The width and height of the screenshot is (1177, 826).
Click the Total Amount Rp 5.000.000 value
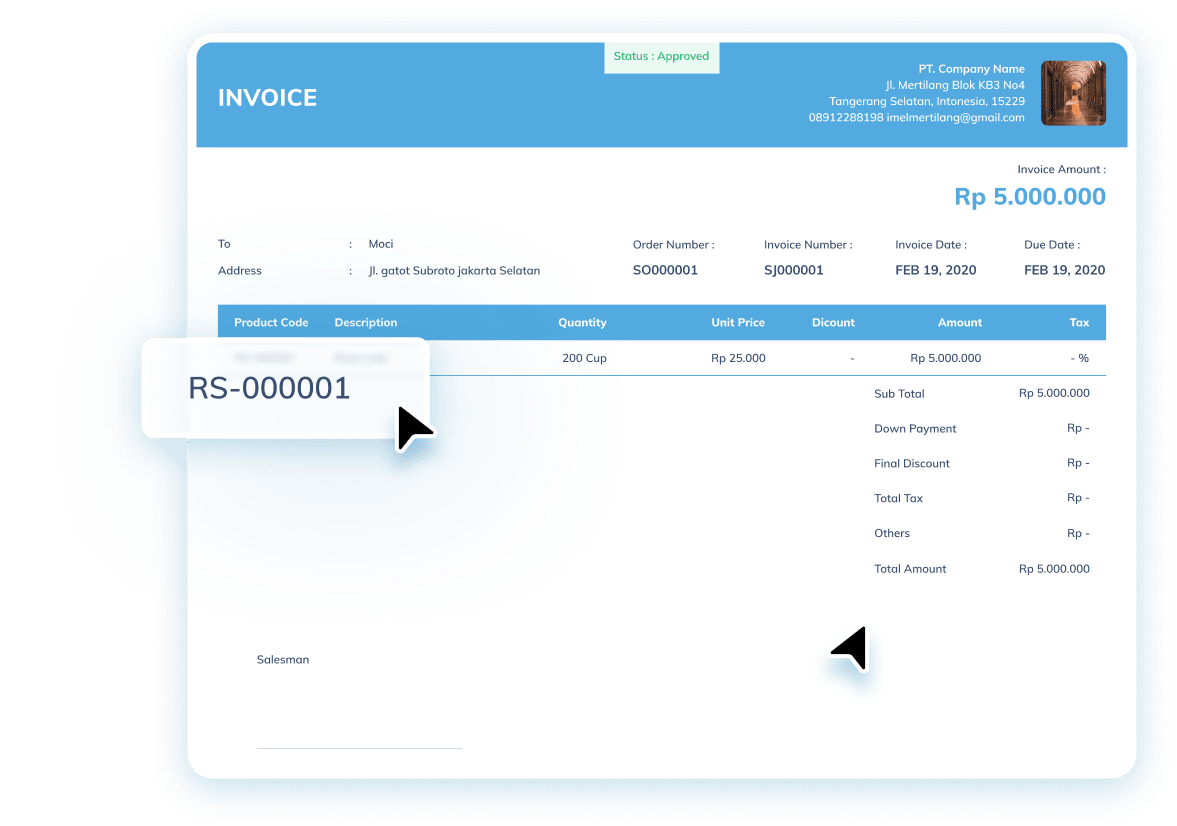[1054, 569]
